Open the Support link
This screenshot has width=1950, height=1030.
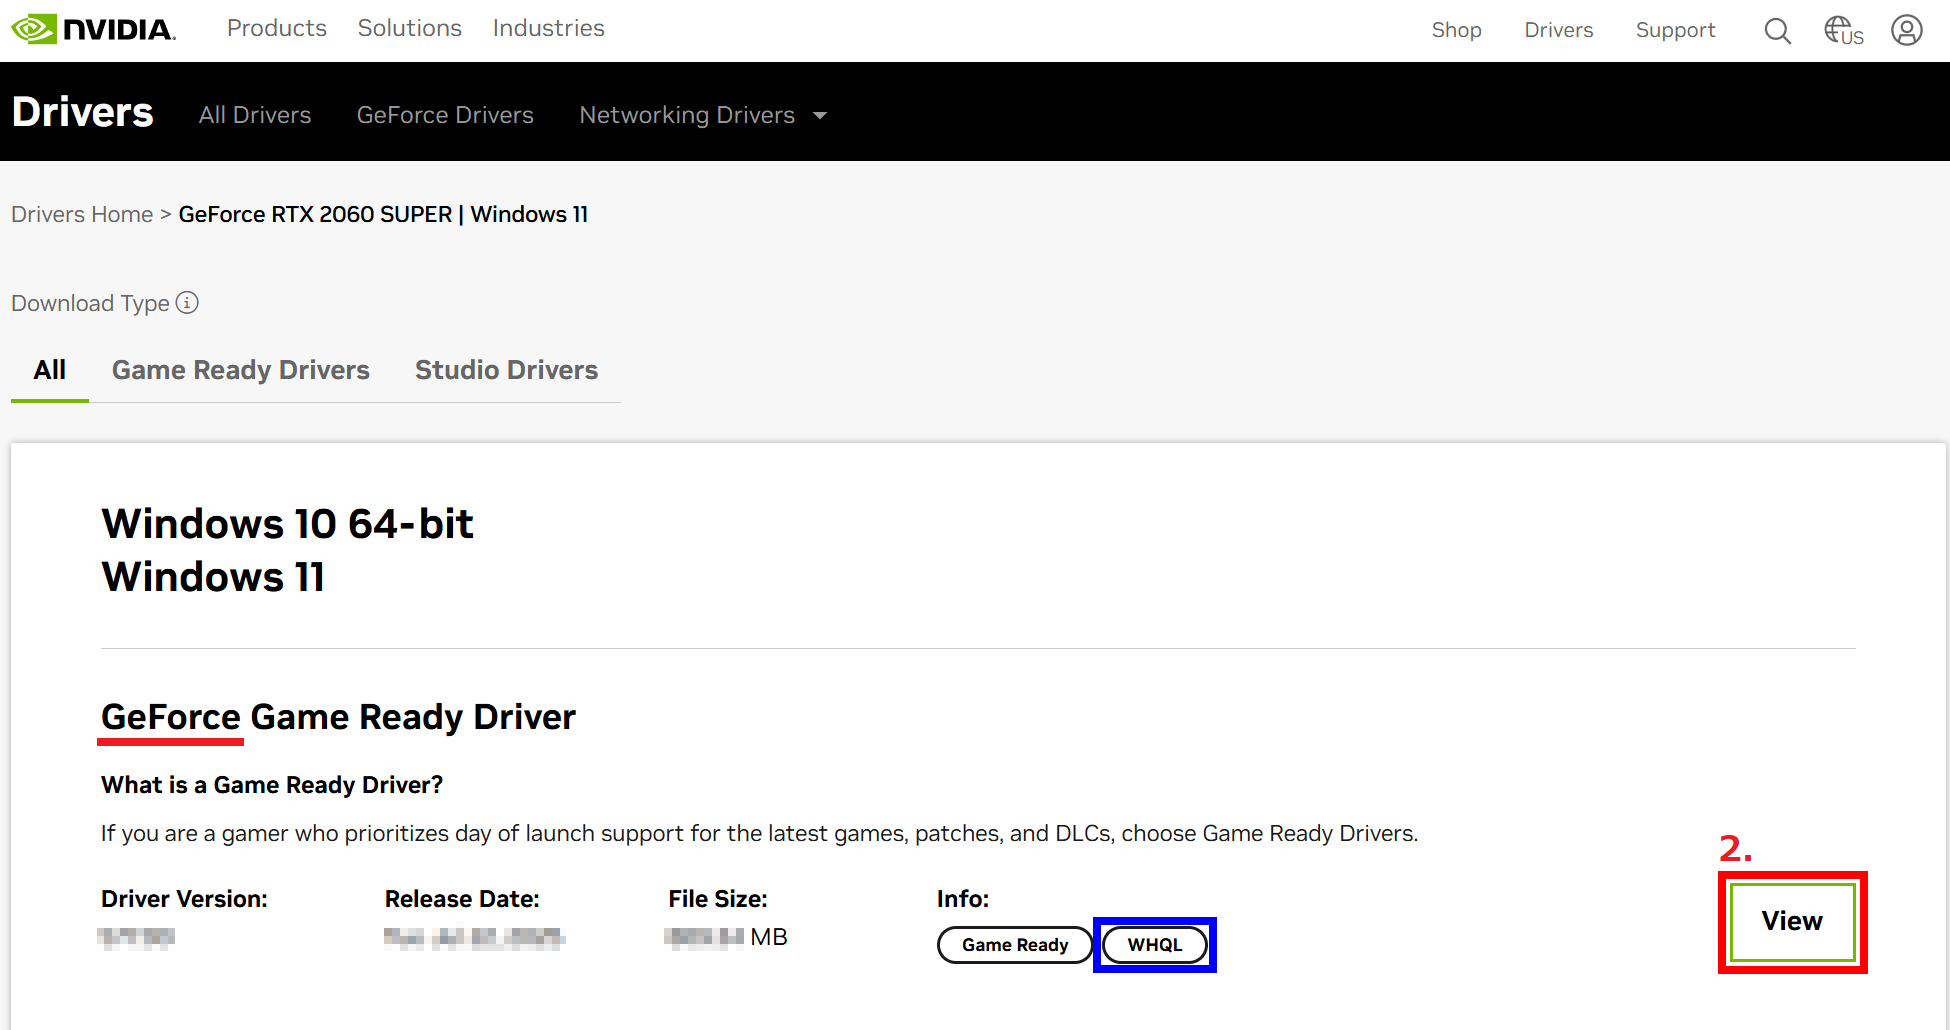[x=1675, y=31]
